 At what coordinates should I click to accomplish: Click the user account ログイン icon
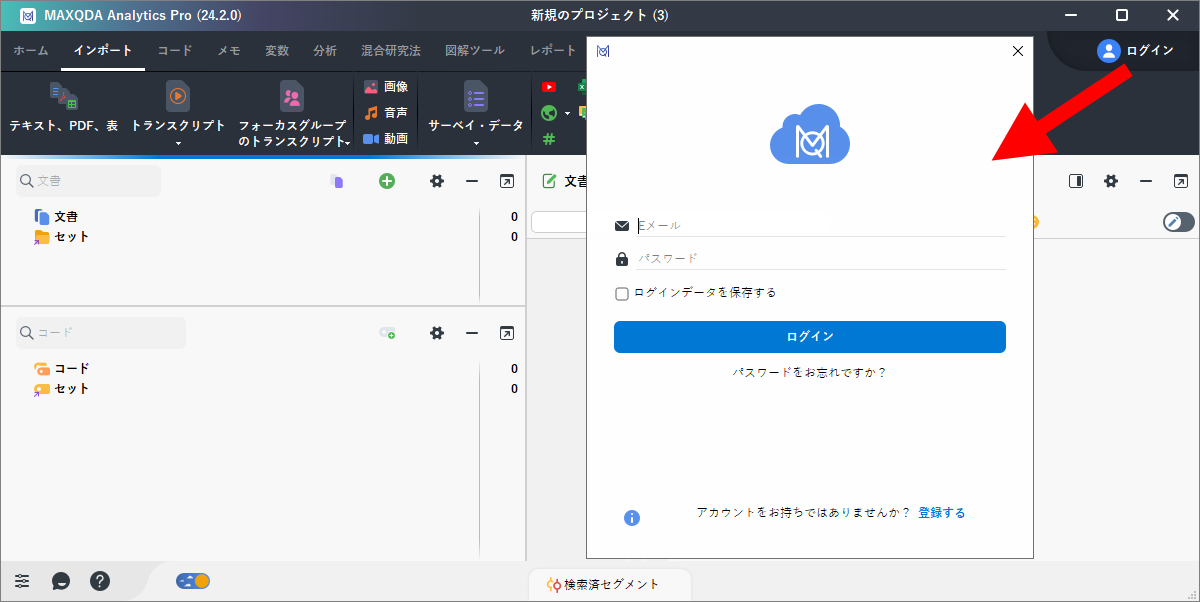[x=1109, y=50]
